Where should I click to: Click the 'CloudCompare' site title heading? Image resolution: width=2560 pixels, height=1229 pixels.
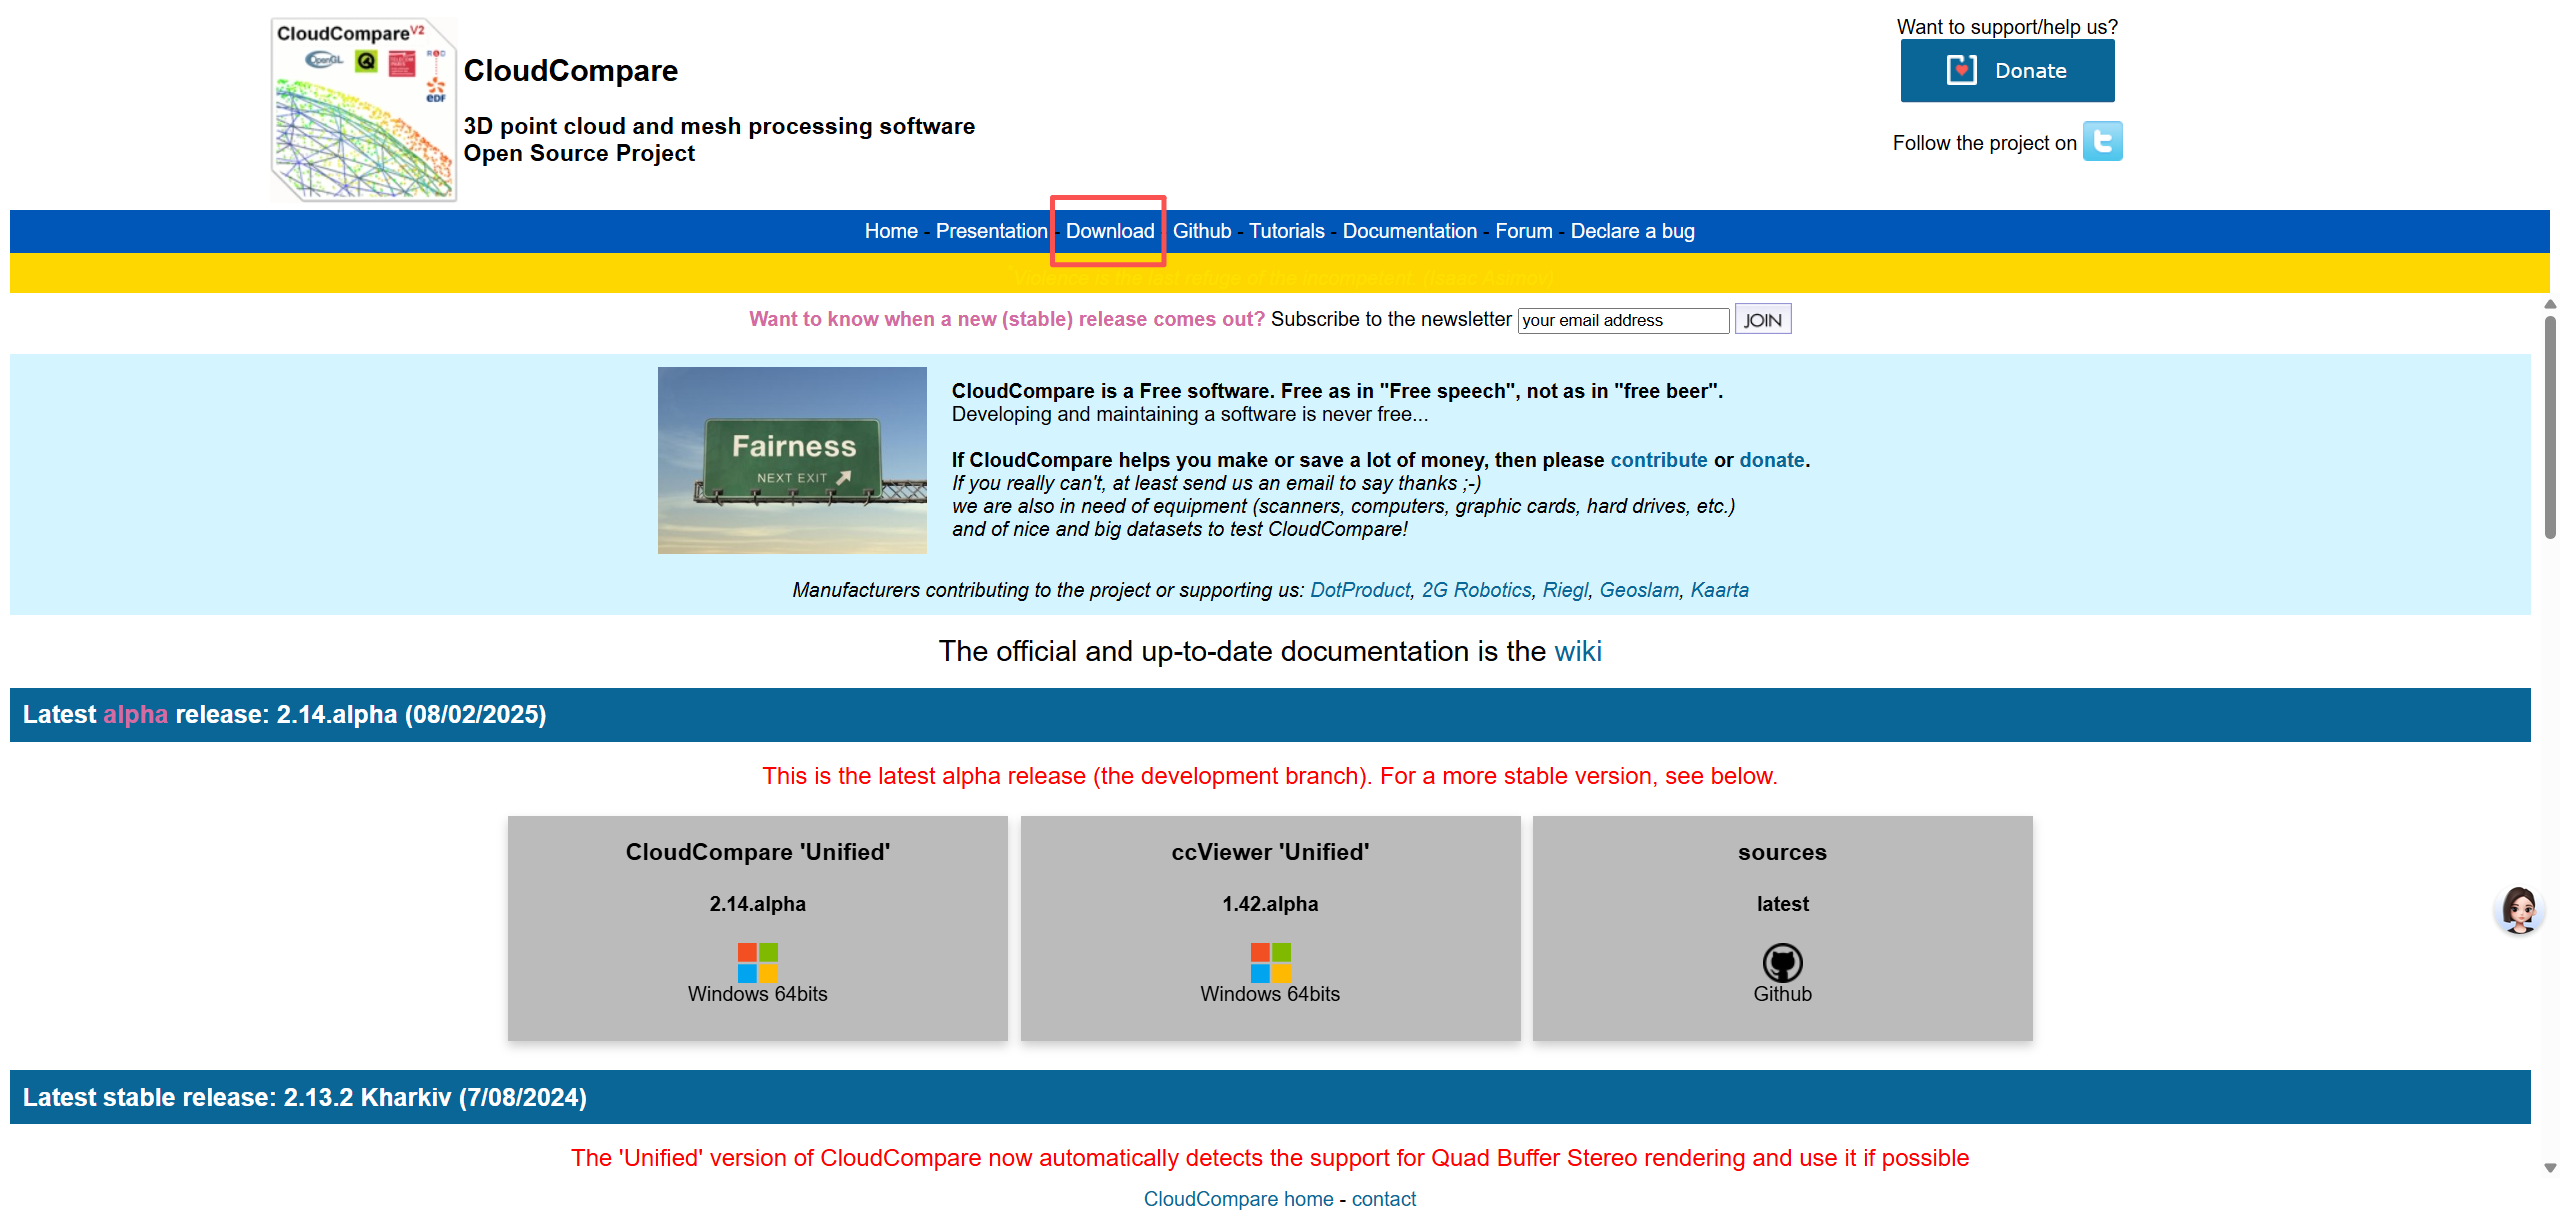[570, 71]
